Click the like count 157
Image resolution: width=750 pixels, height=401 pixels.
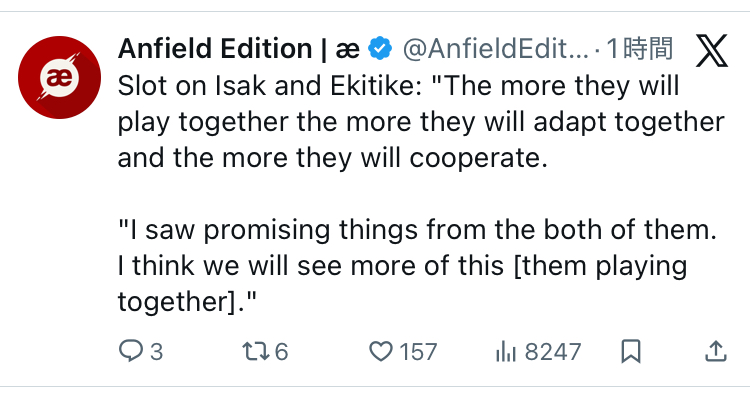pyautogui.click(x=418, y=351)
